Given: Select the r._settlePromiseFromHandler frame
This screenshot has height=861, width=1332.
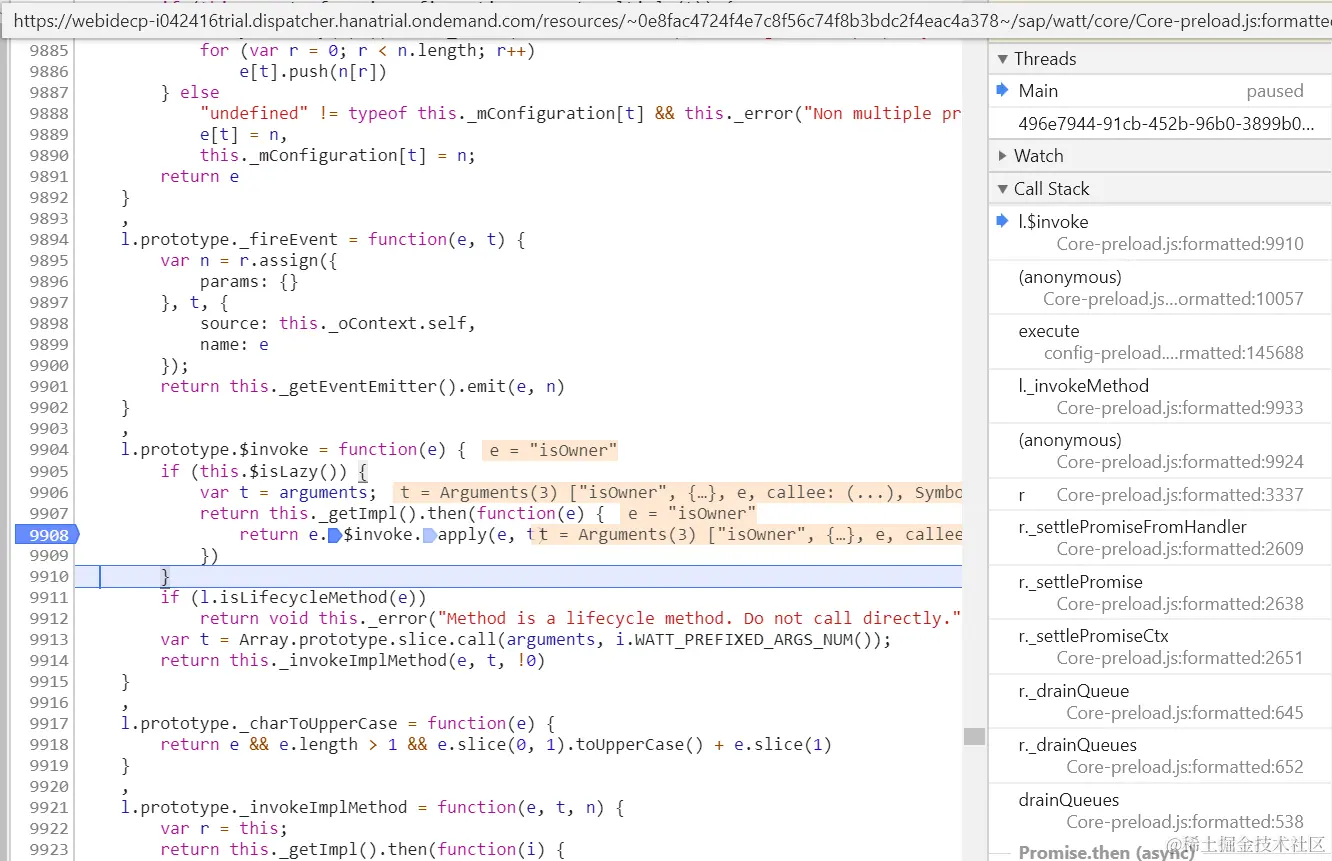Looking at the screenshot, I should pyautogui.click(x=1160, y=537).
